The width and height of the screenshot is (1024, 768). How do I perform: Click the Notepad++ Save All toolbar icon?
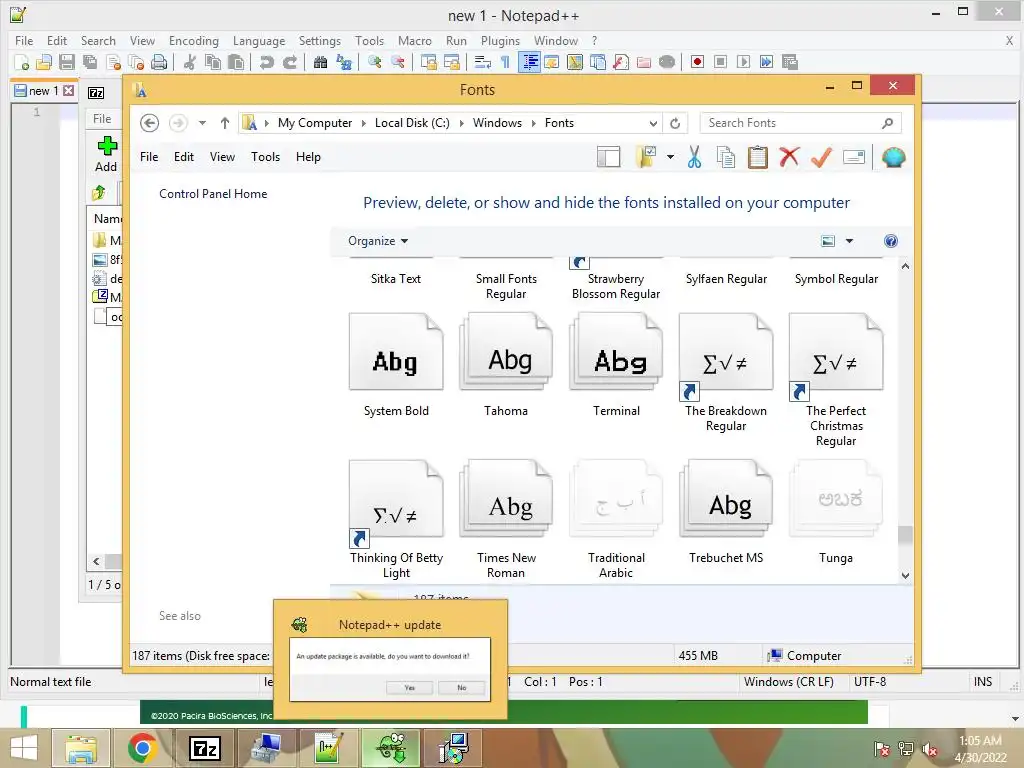[x=89, y=62]
